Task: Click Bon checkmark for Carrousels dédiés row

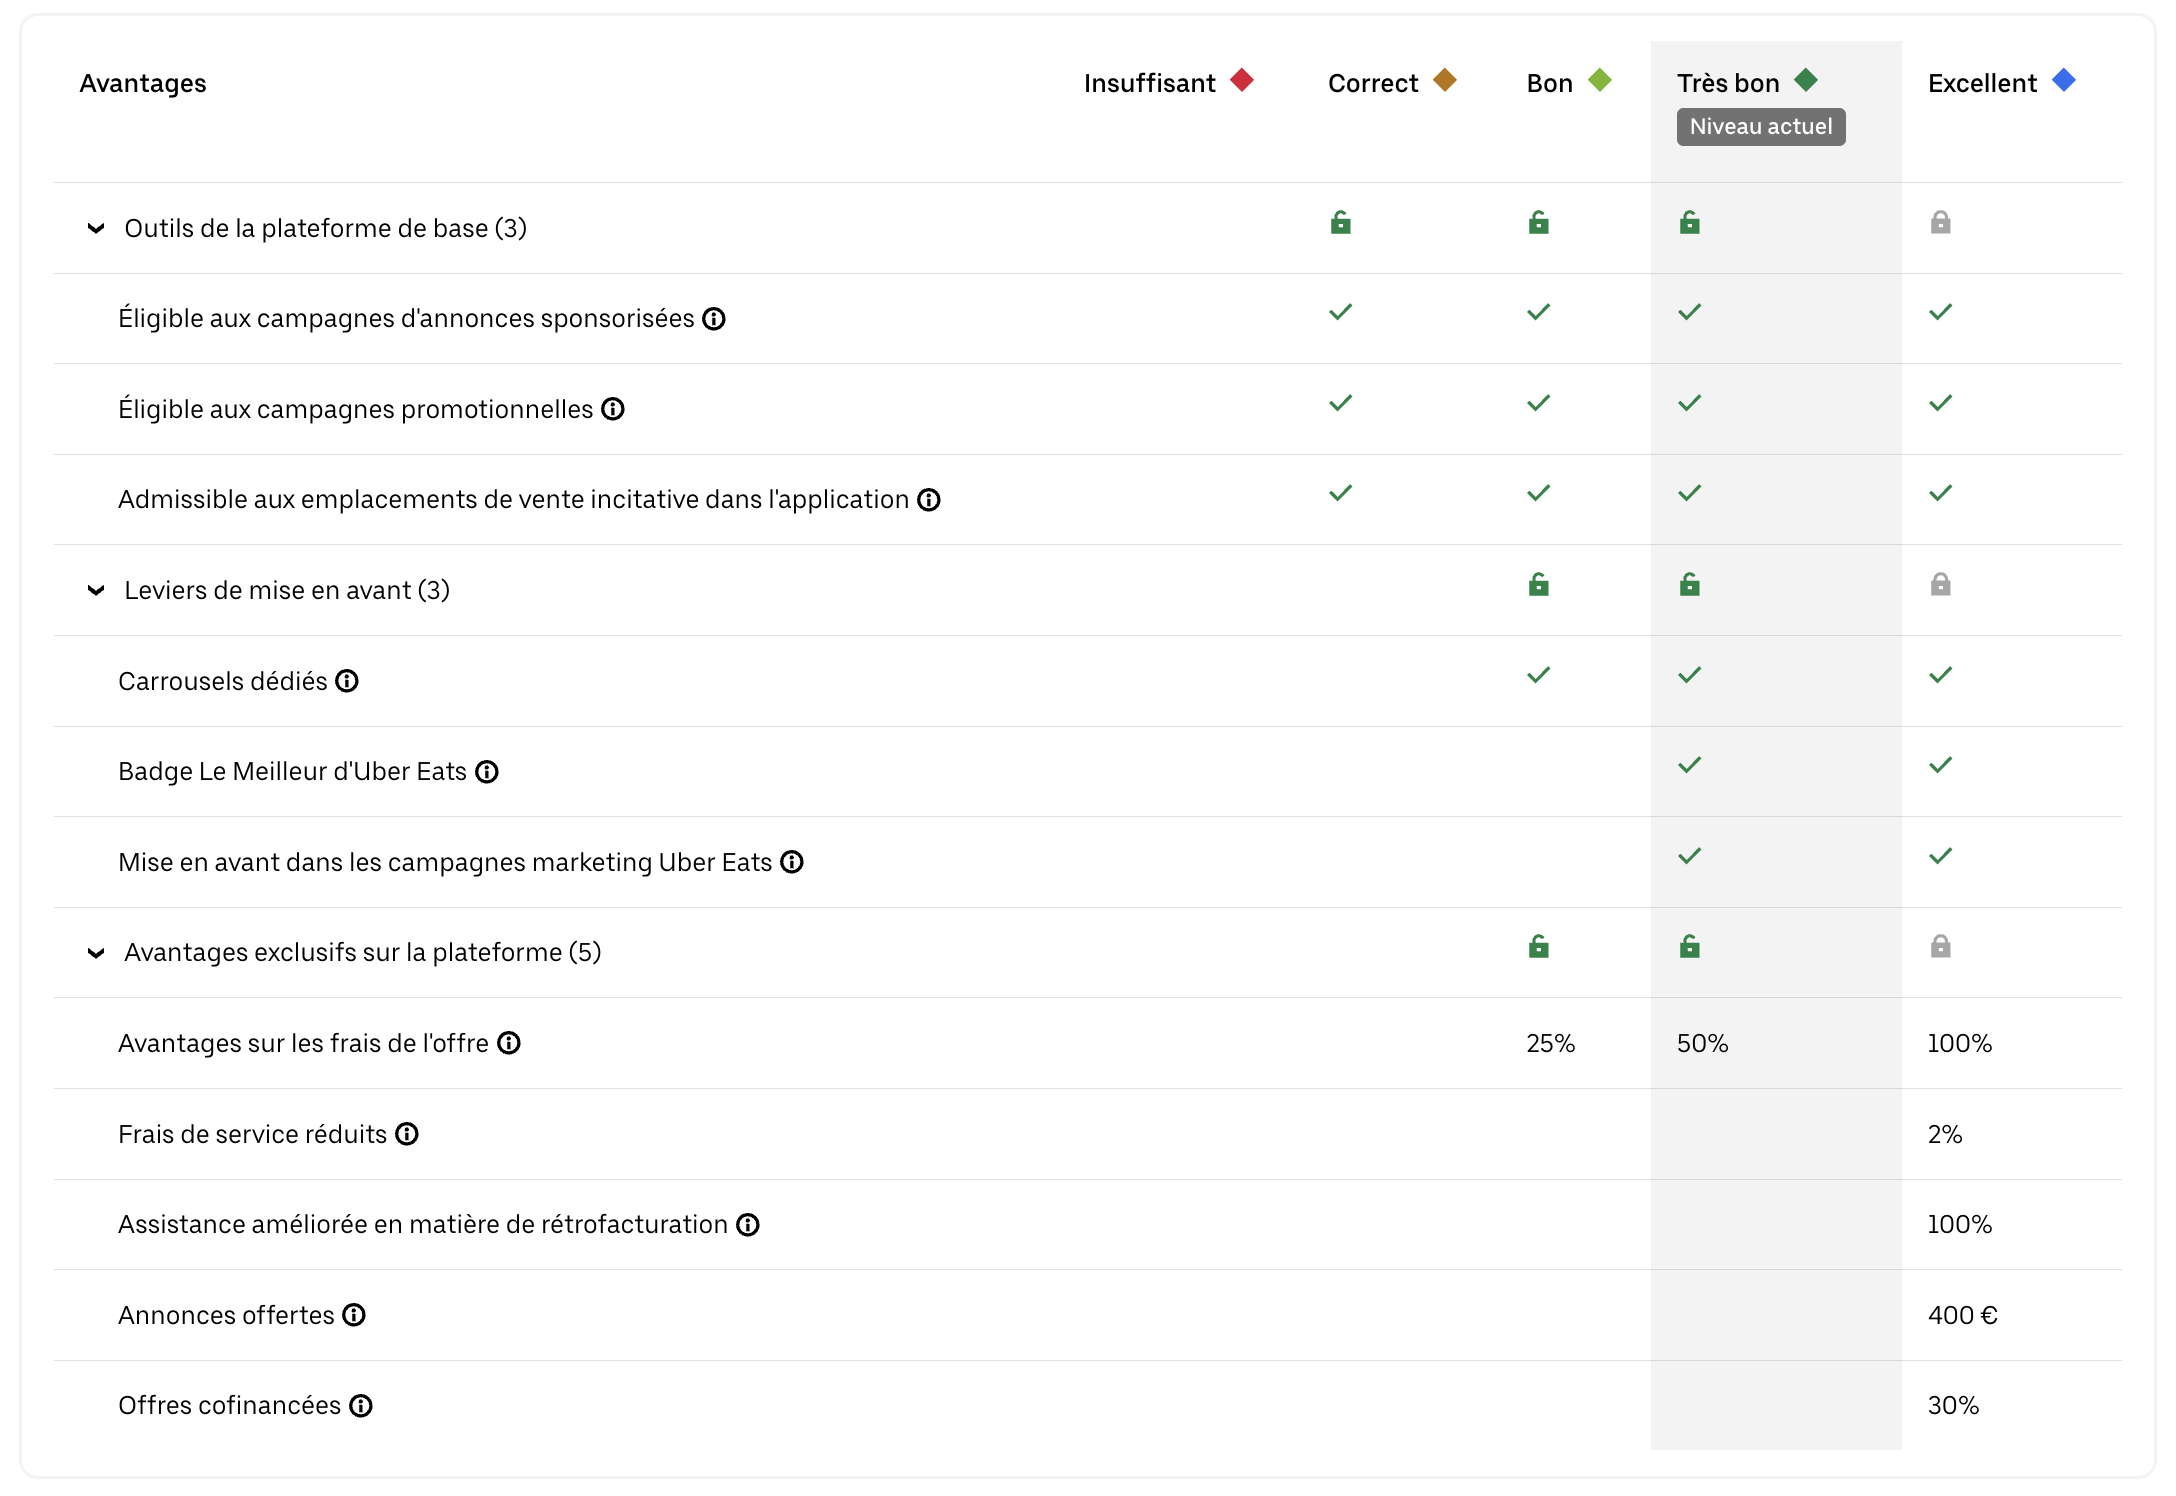Action: tap(1539, 675)
